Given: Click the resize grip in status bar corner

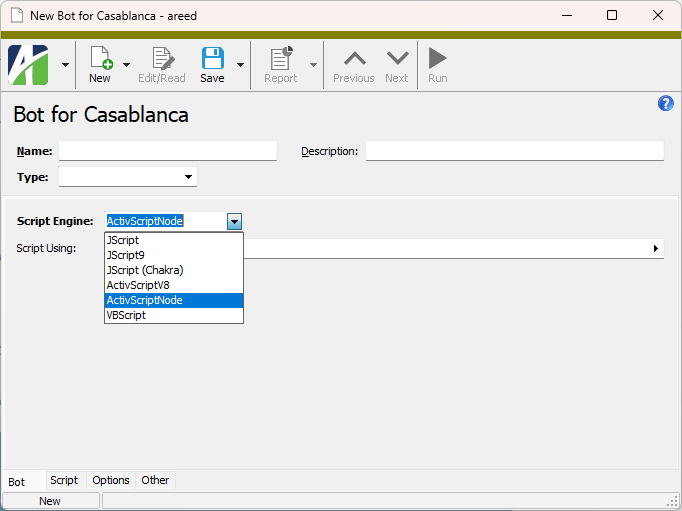Looking at the screenshot, I should click(x=674, y=502).
